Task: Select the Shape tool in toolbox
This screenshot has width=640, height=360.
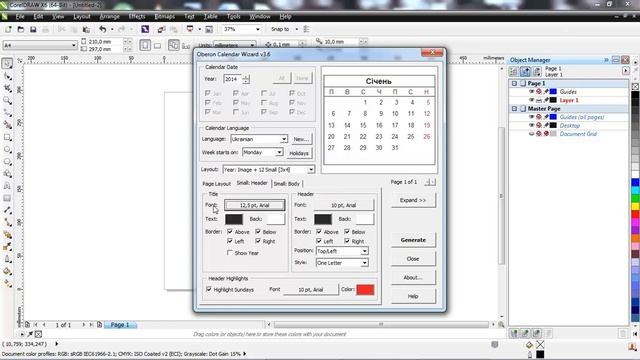Action: click(7, 76)
